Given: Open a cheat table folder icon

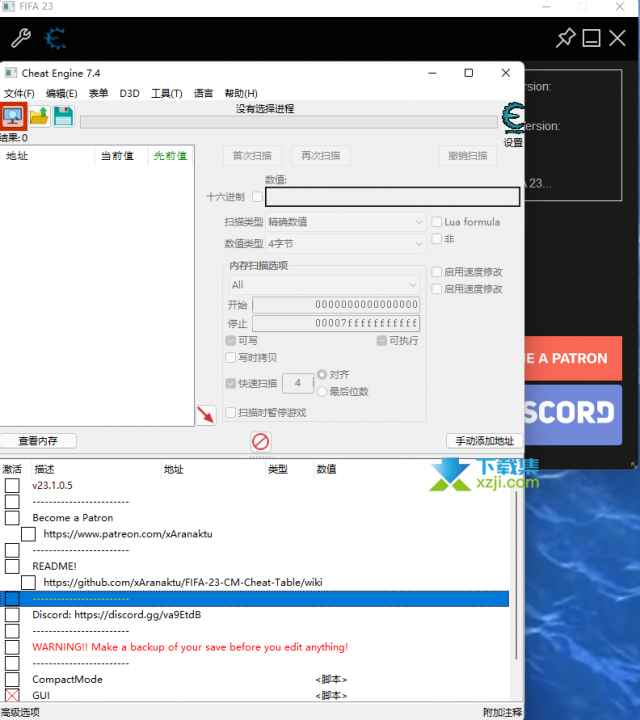Looking at the screenshot, I should tap(39, 116).
